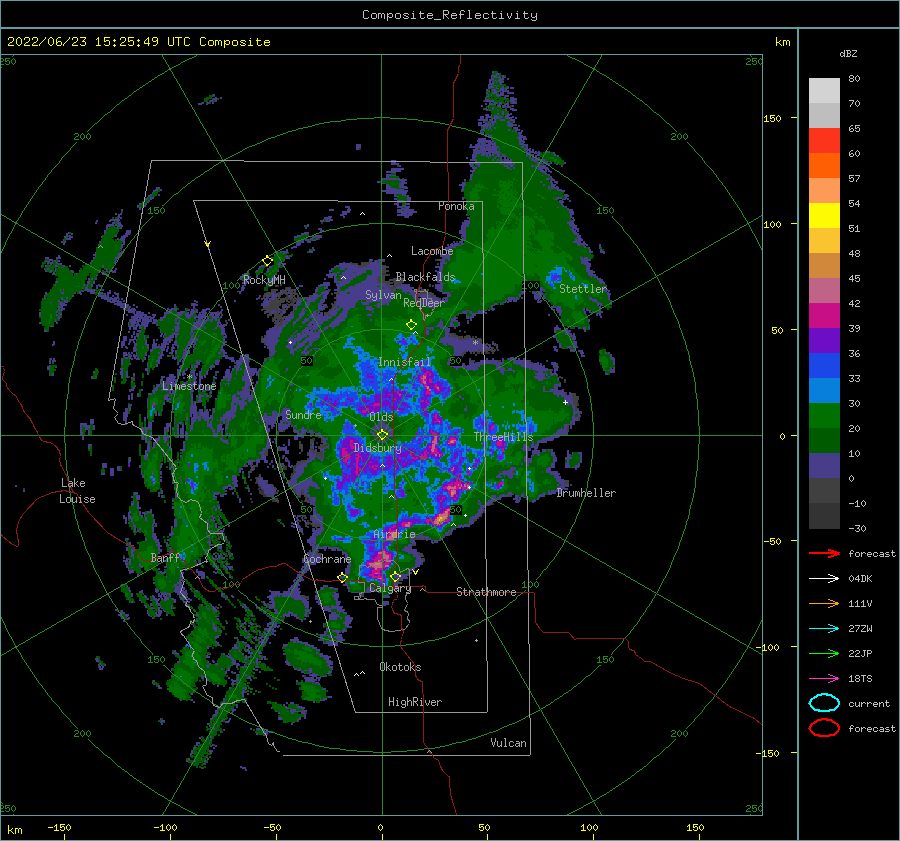Click the yellow marker south of RedDeer
900x841 pixels.
tap(411, 325)
